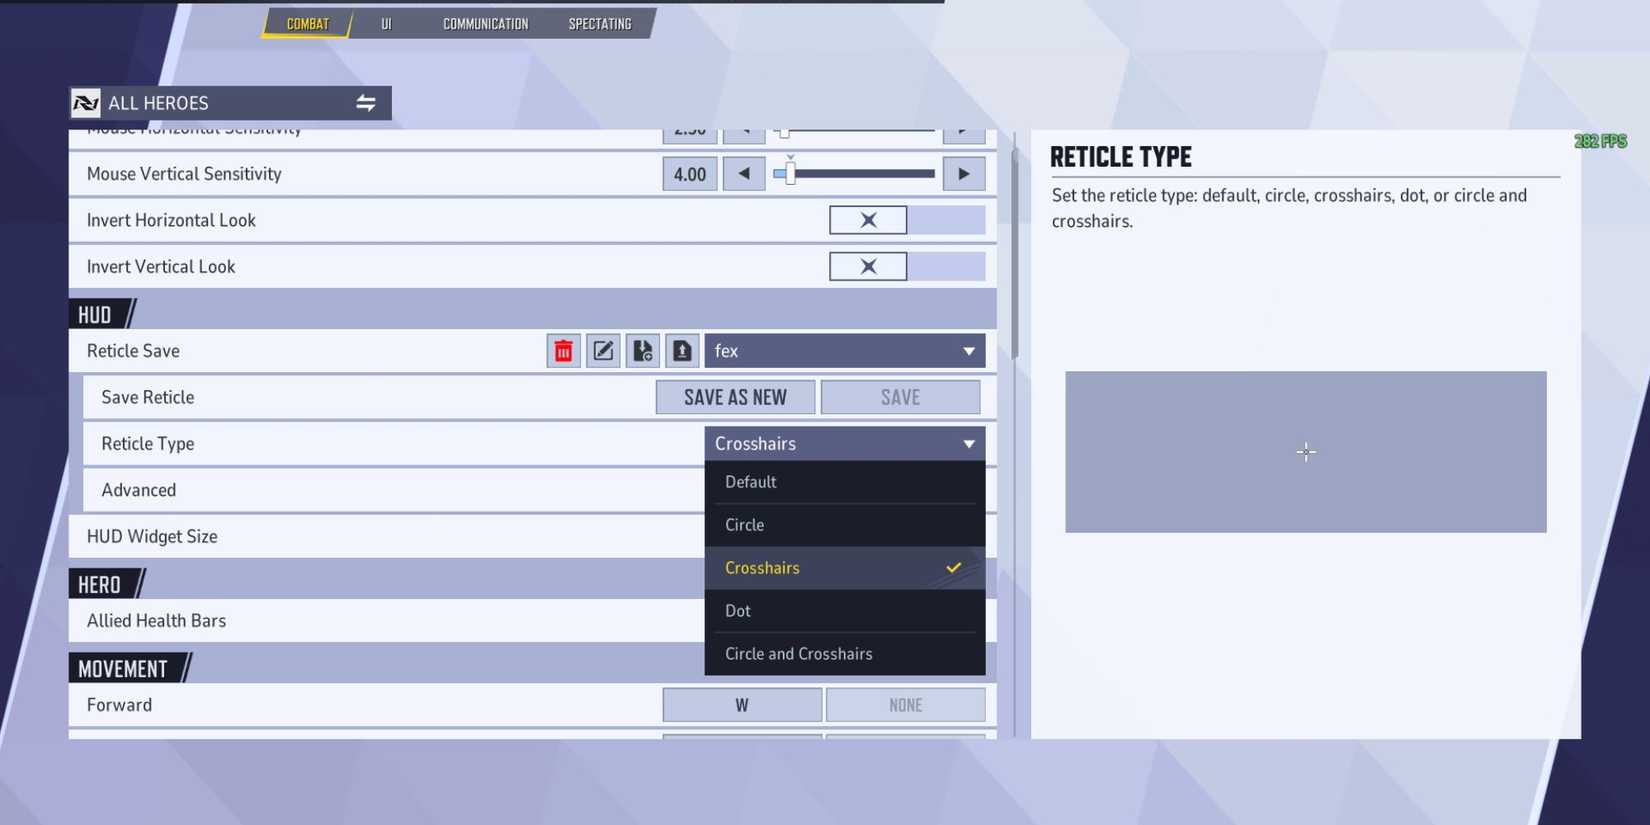Switch to the Combat tab
Image resolution: width=1650 pixels, height=825 pixels.
(x=307, y=23)
